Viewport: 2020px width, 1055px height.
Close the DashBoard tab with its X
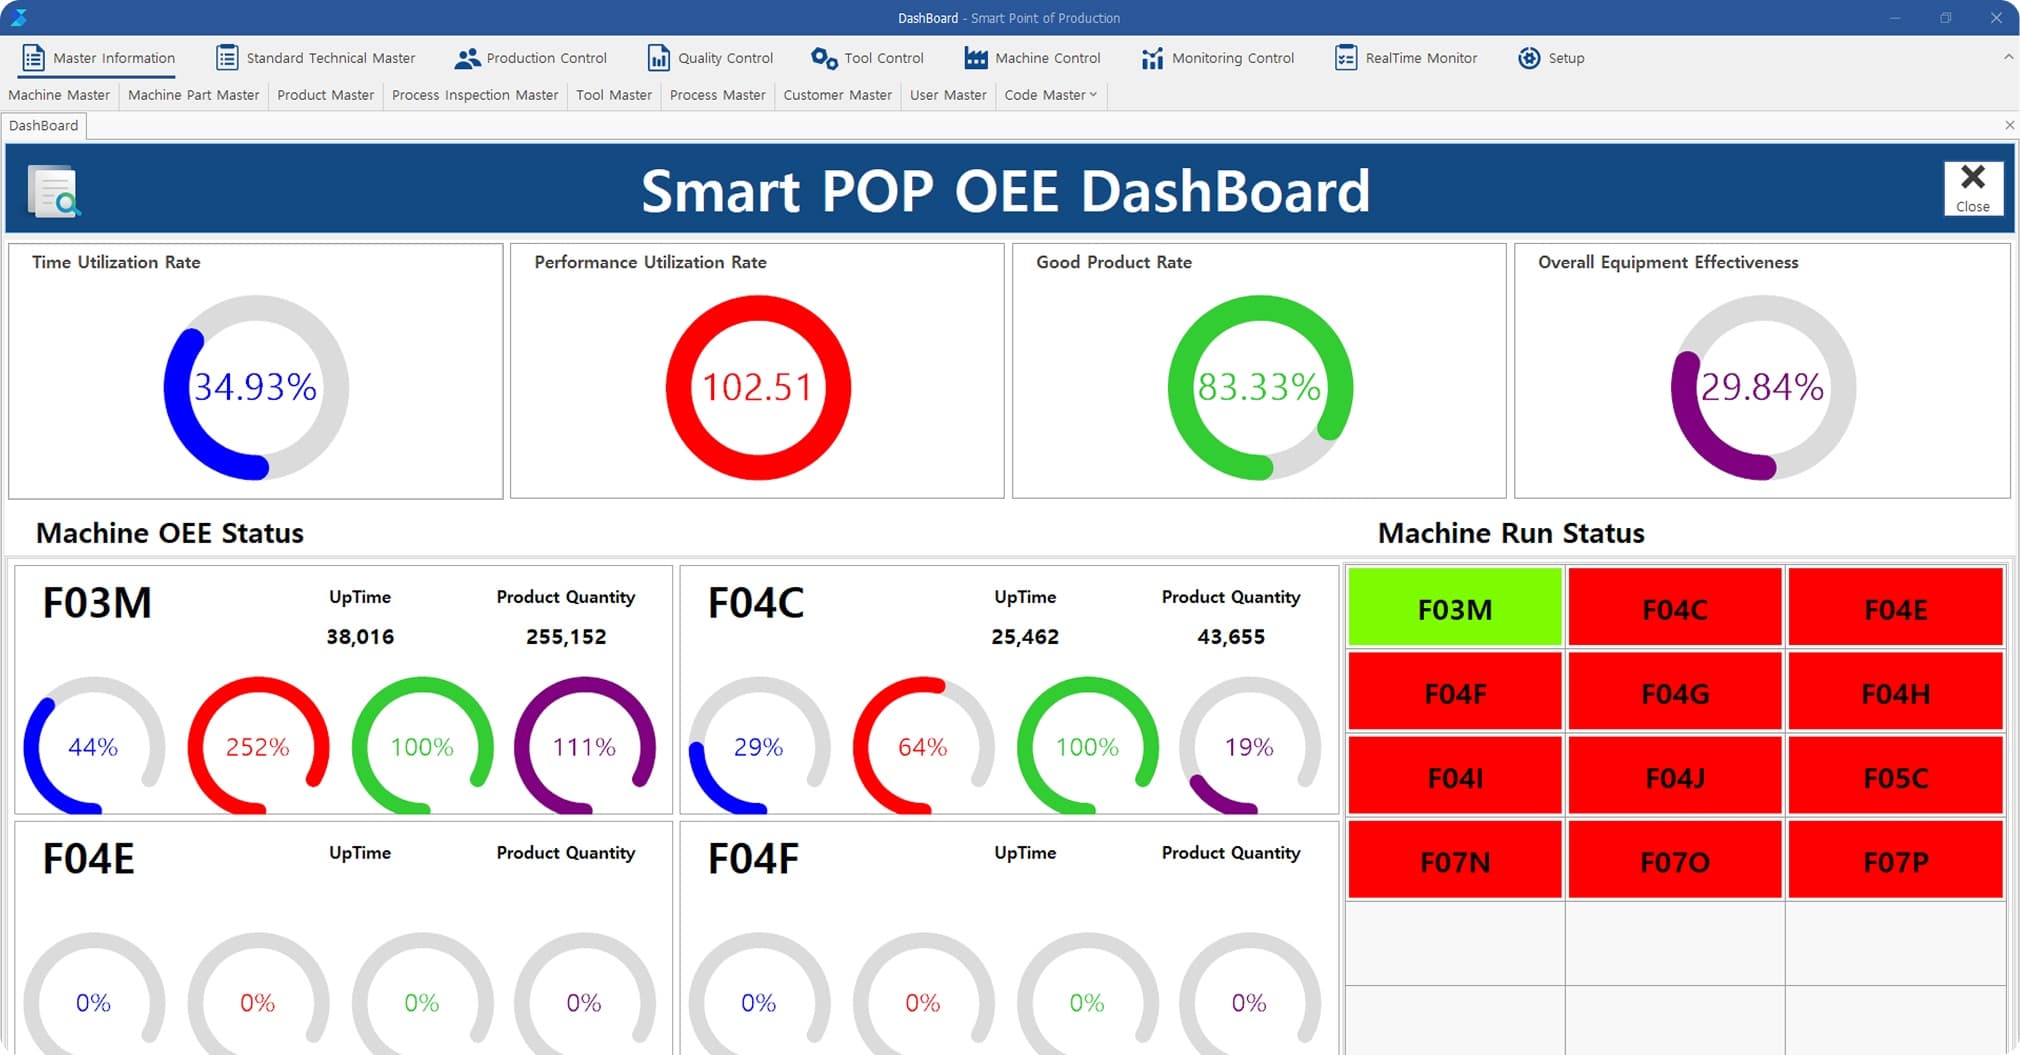point(2009,125)
